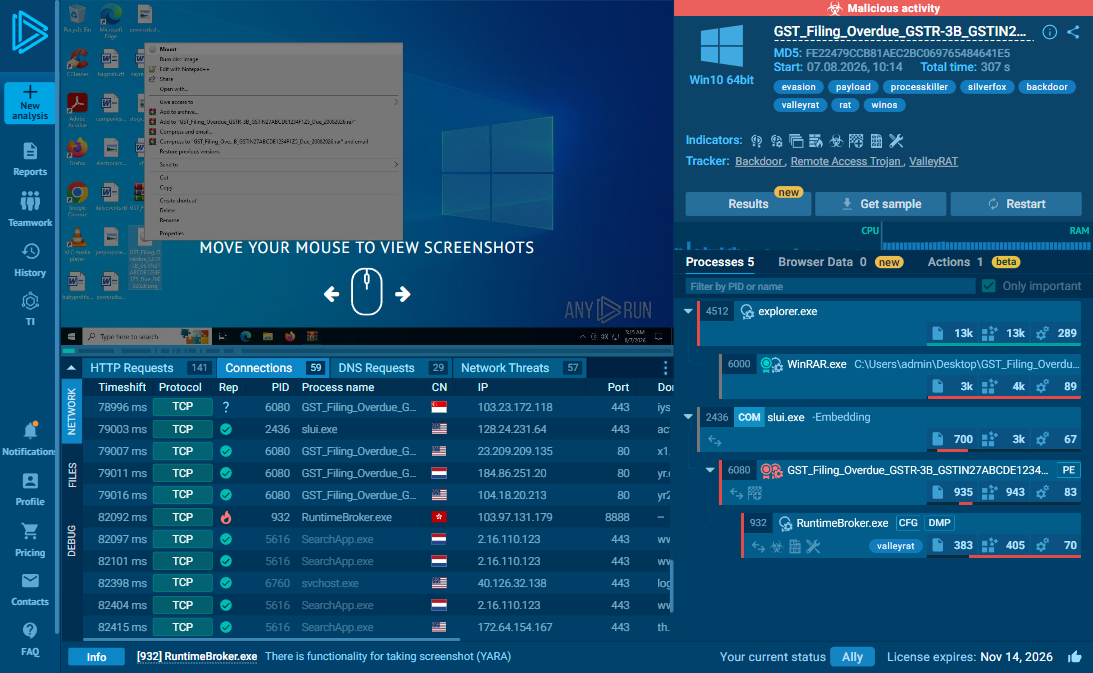The height and width of the screenshot is (673, 1093).
Task: Click the ANY.RUN logo icon
Action: pyautogui.click(x=29, y=32)
